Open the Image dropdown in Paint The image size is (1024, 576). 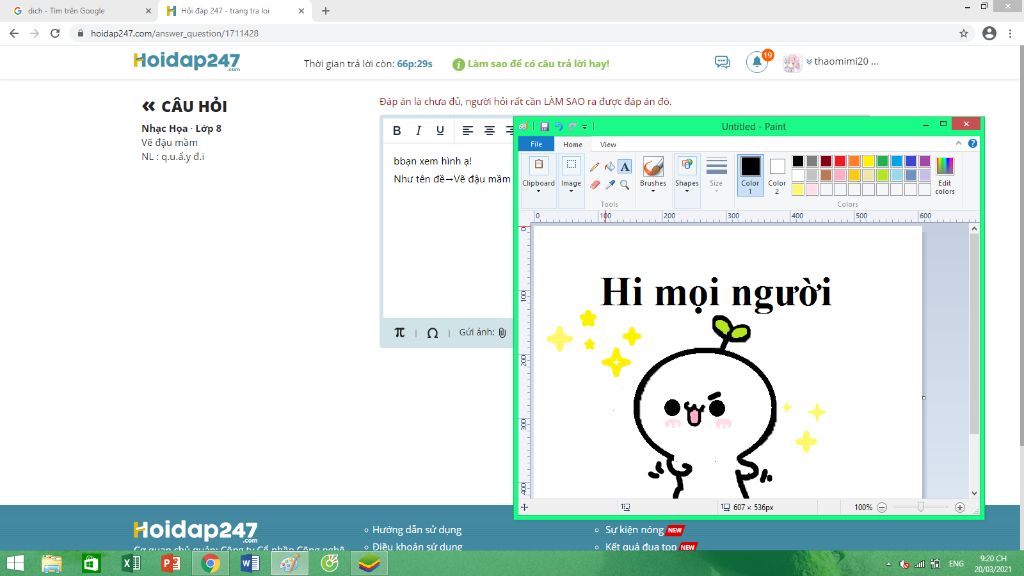(571, 186)
